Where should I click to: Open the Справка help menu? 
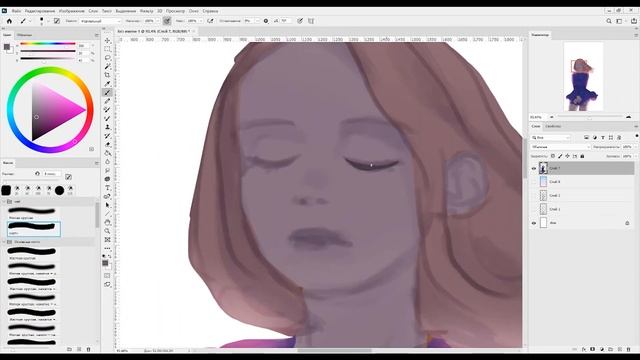click(210, 11)
